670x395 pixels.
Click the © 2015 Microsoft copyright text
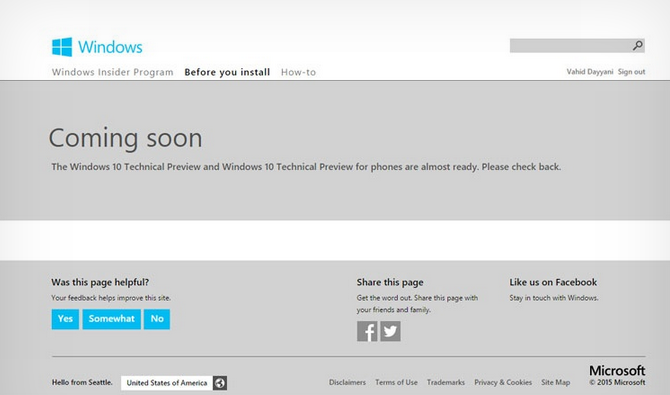[x=617, y=382]
